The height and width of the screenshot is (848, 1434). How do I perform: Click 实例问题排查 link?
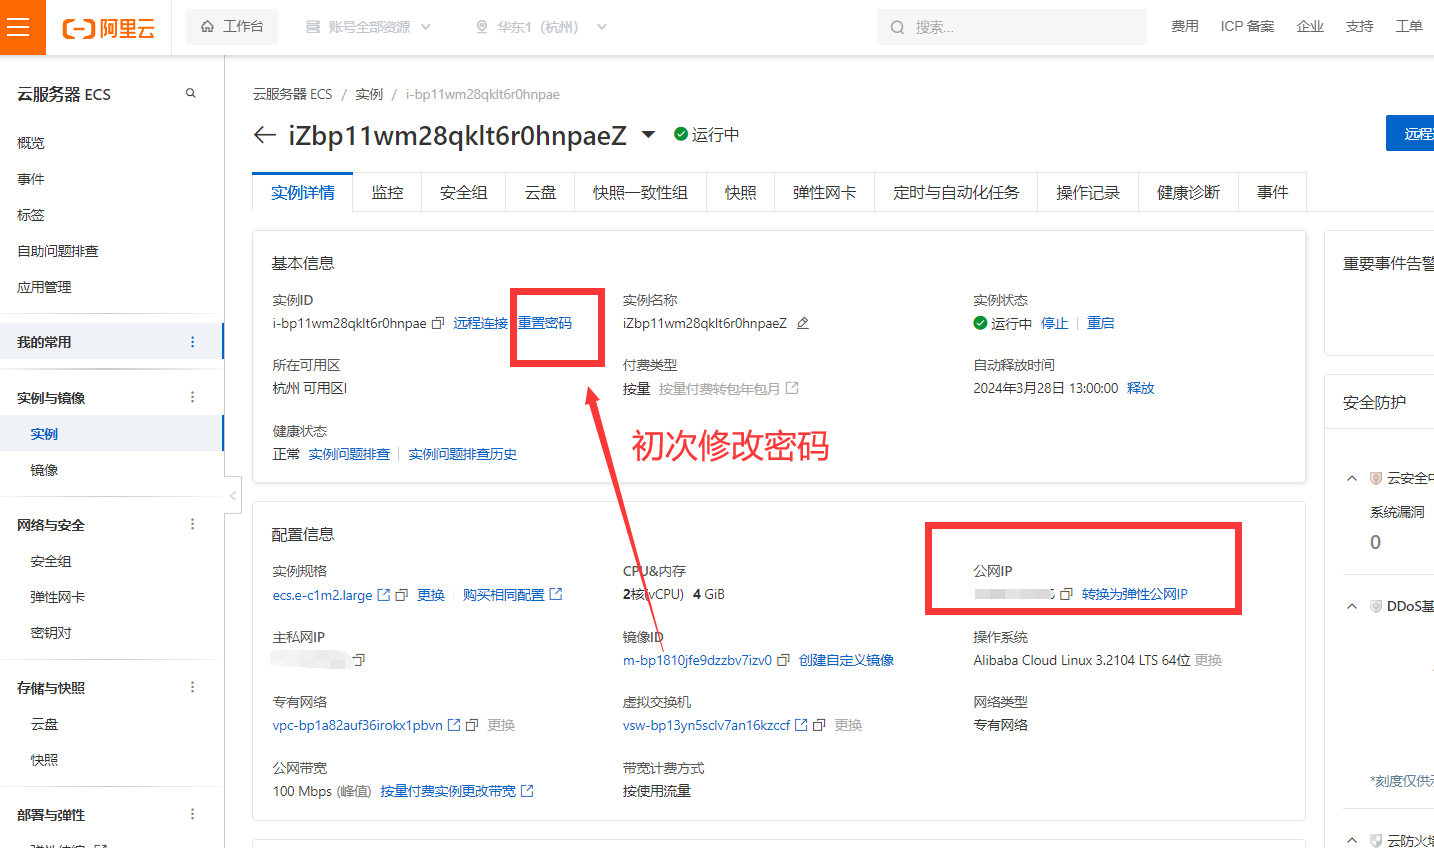pos(349,454)
